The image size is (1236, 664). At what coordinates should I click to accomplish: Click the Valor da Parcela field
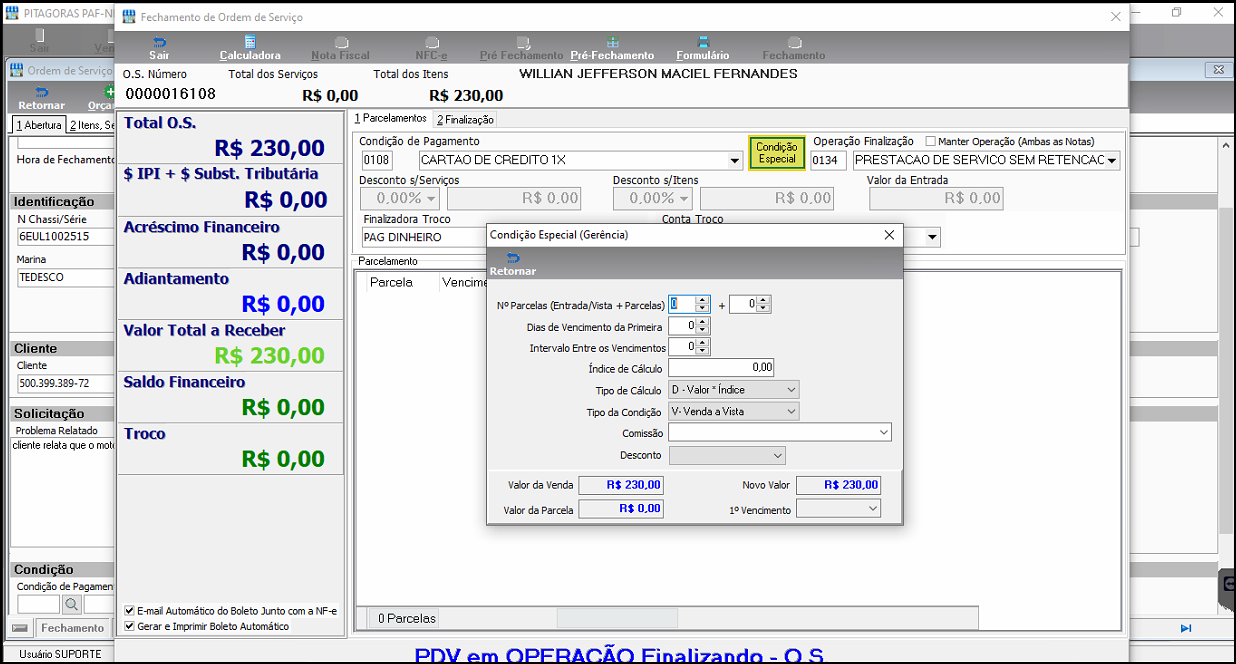(620, 509)
